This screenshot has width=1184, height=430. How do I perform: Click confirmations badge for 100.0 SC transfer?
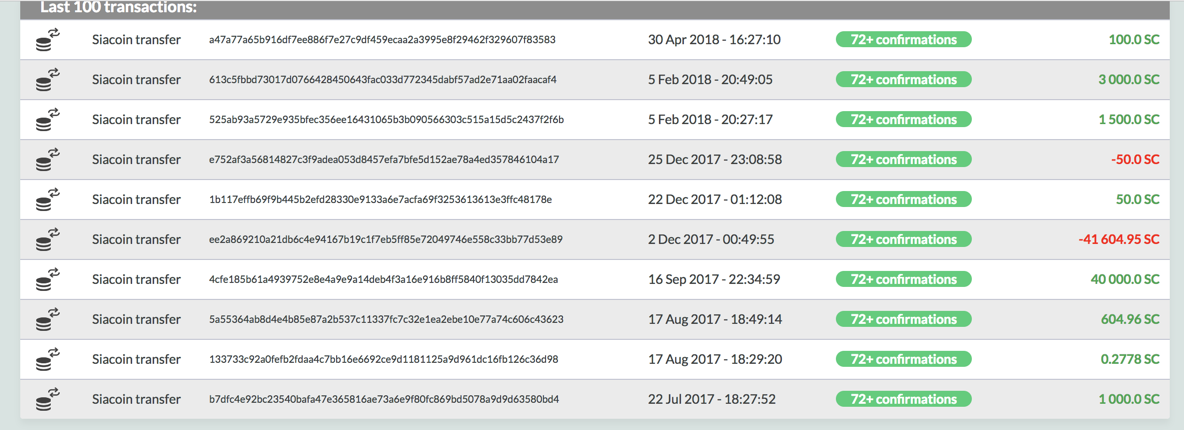[903, 40]
